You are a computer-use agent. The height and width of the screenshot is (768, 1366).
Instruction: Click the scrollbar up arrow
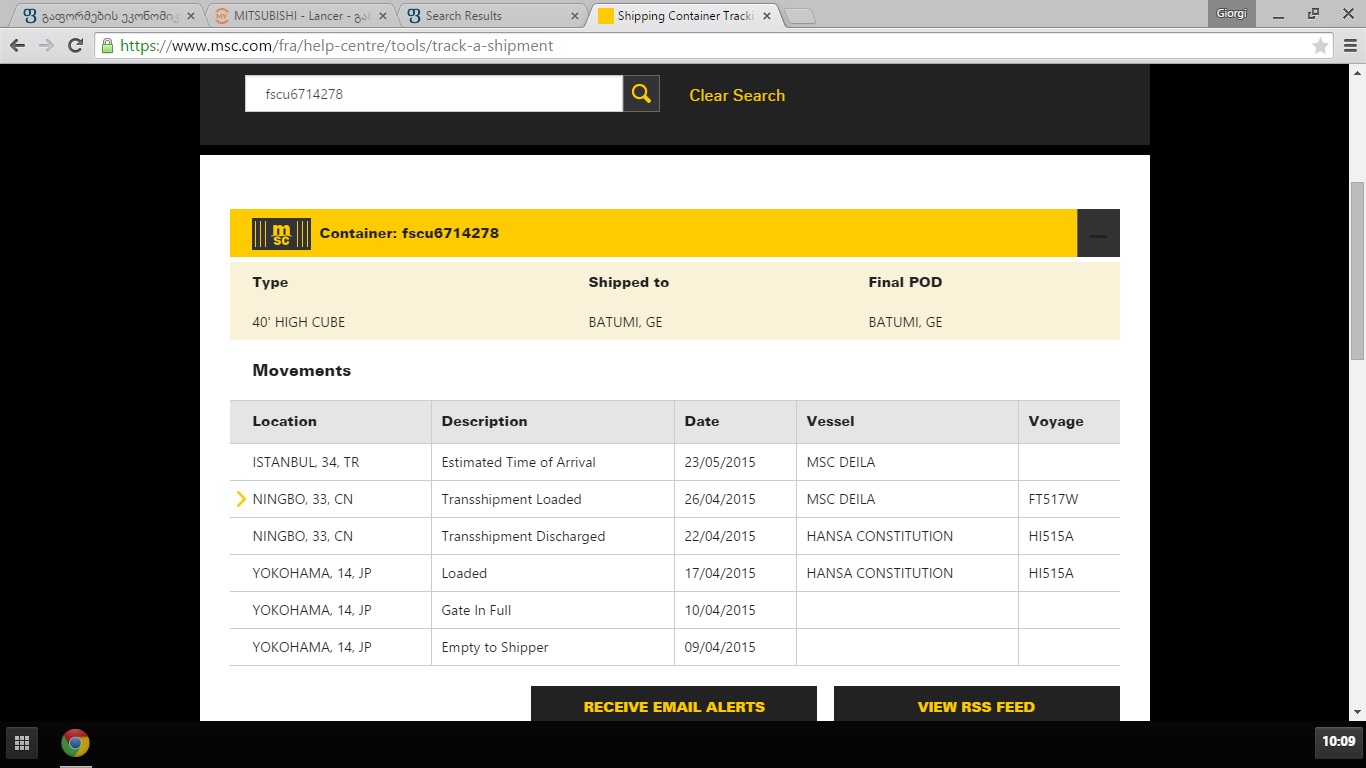click(x=1357, y=72)
